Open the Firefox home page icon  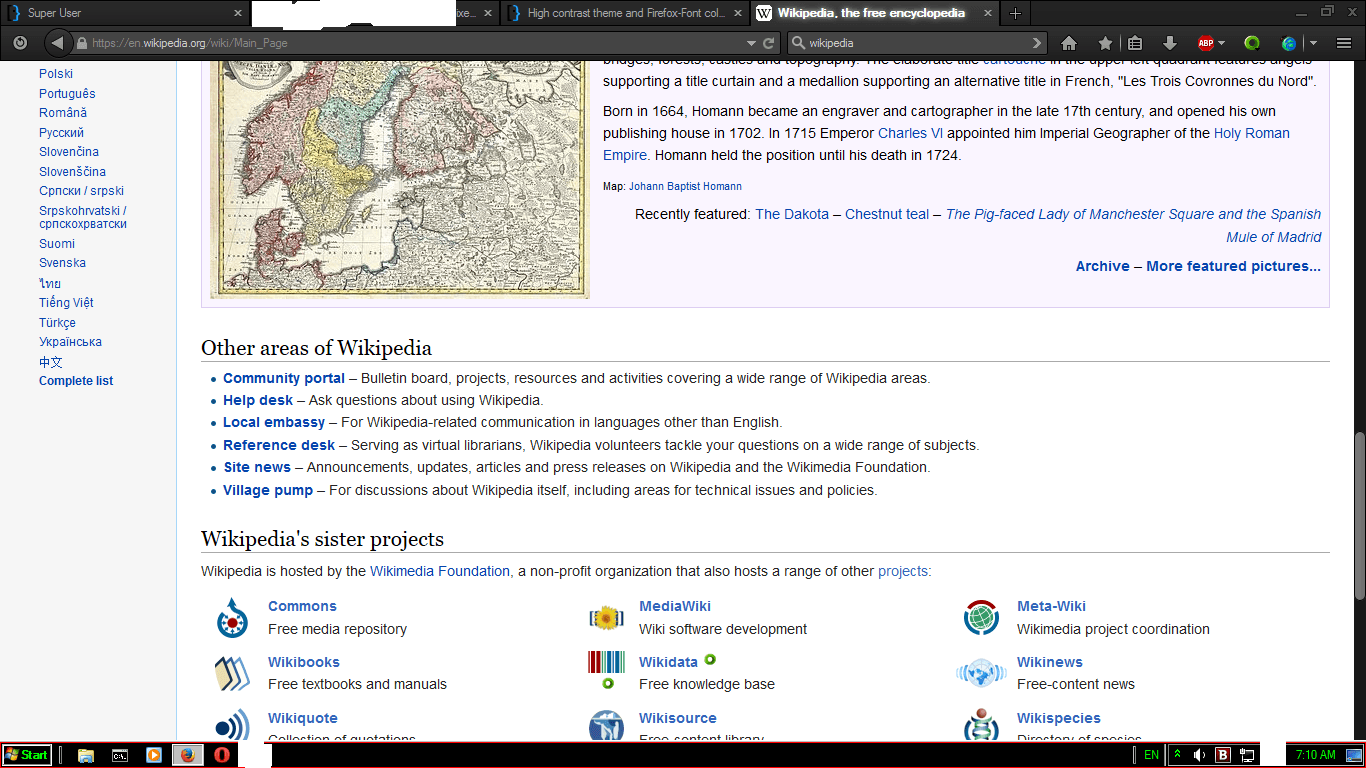(1069, 43)
